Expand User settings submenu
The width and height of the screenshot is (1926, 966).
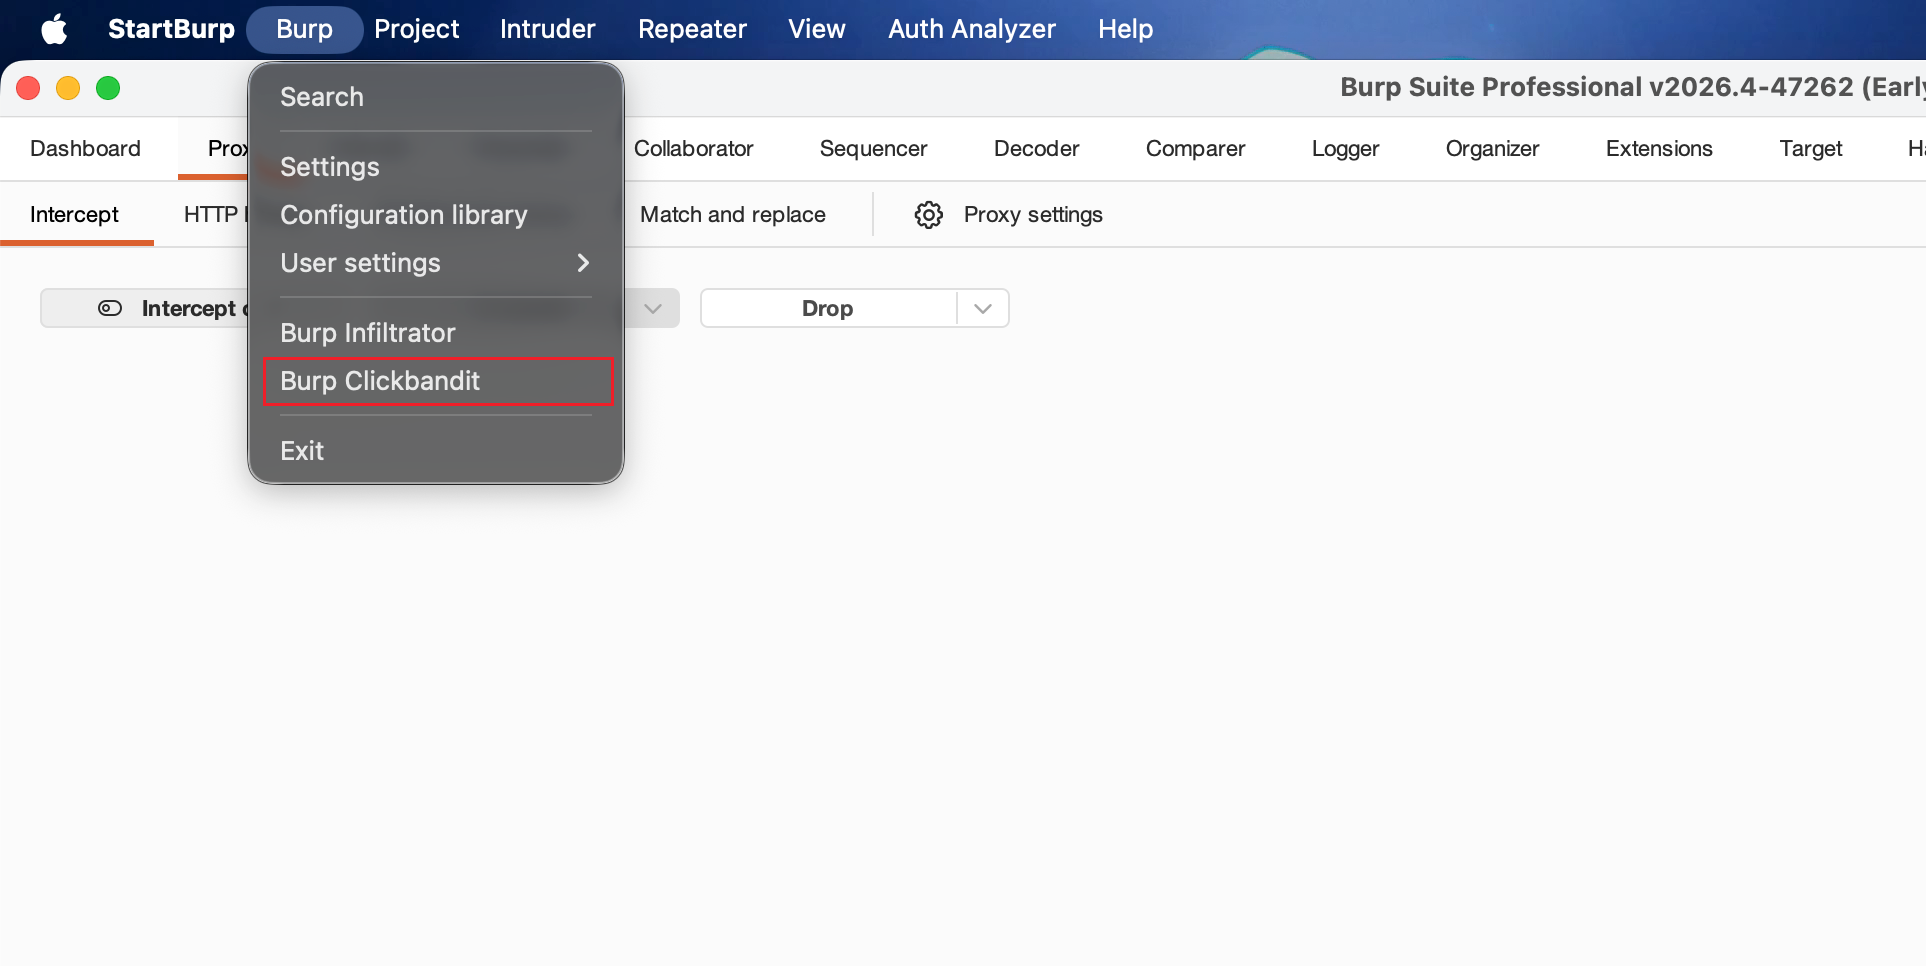pos(436,263)
